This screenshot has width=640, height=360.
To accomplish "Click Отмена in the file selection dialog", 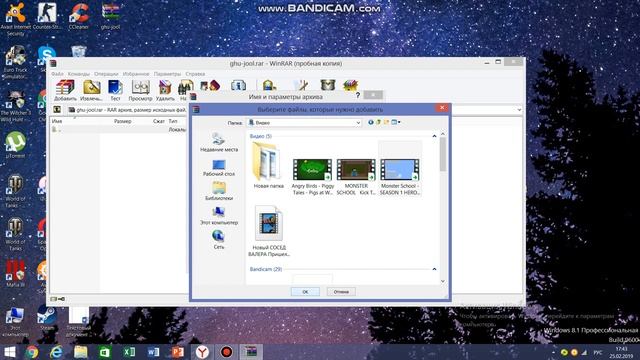I will 341,292.
